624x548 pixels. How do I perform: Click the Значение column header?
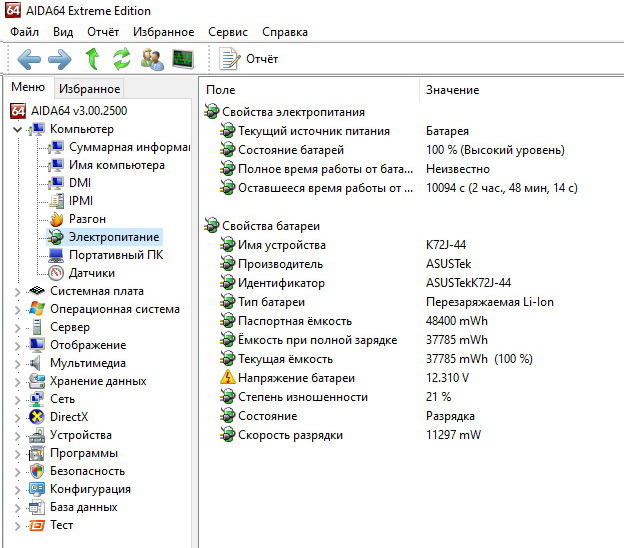tap(451, 90)
